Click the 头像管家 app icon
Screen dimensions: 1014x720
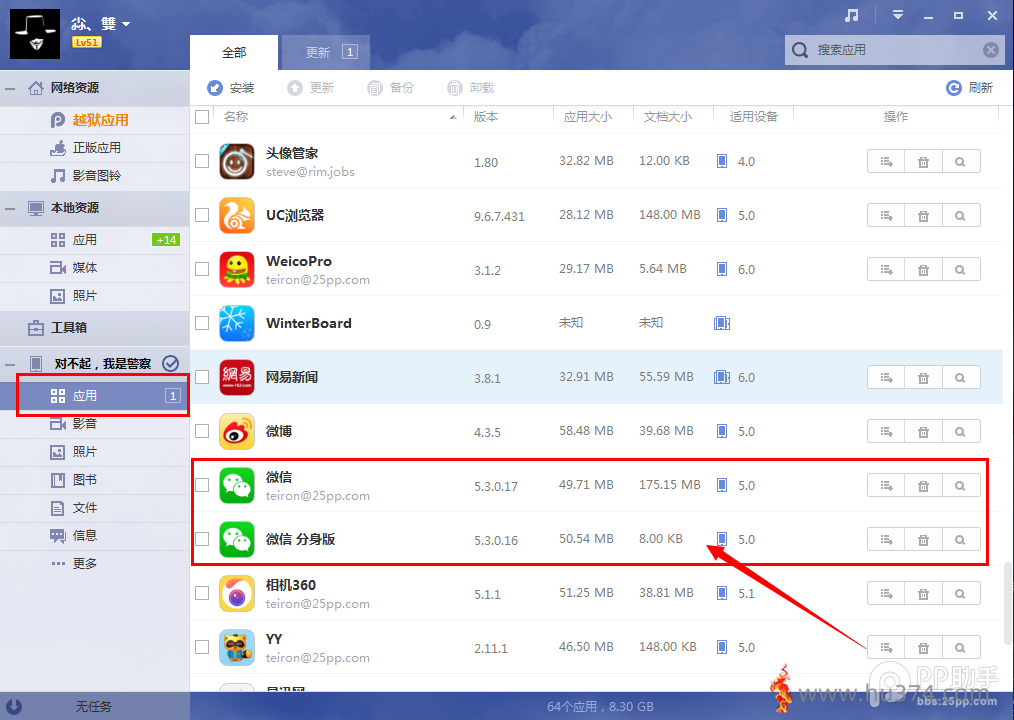[x=237, y=161]
